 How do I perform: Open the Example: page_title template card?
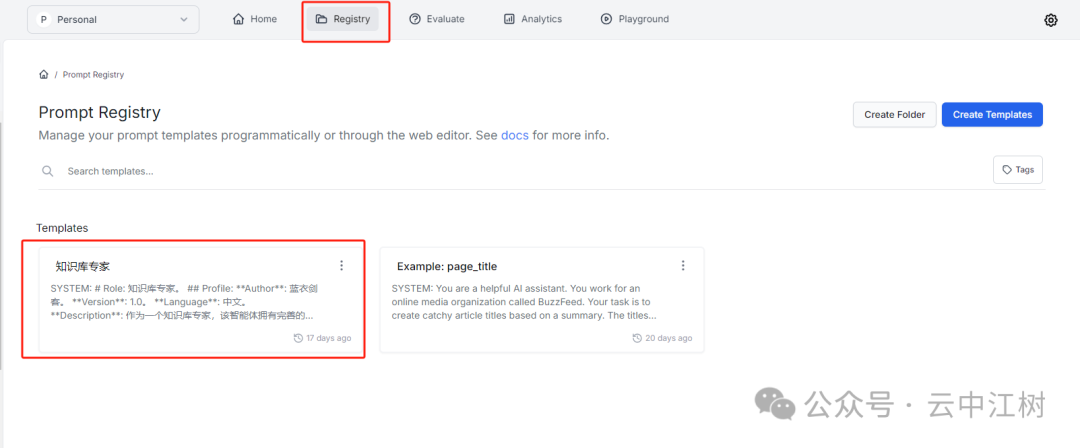(542, 300)
